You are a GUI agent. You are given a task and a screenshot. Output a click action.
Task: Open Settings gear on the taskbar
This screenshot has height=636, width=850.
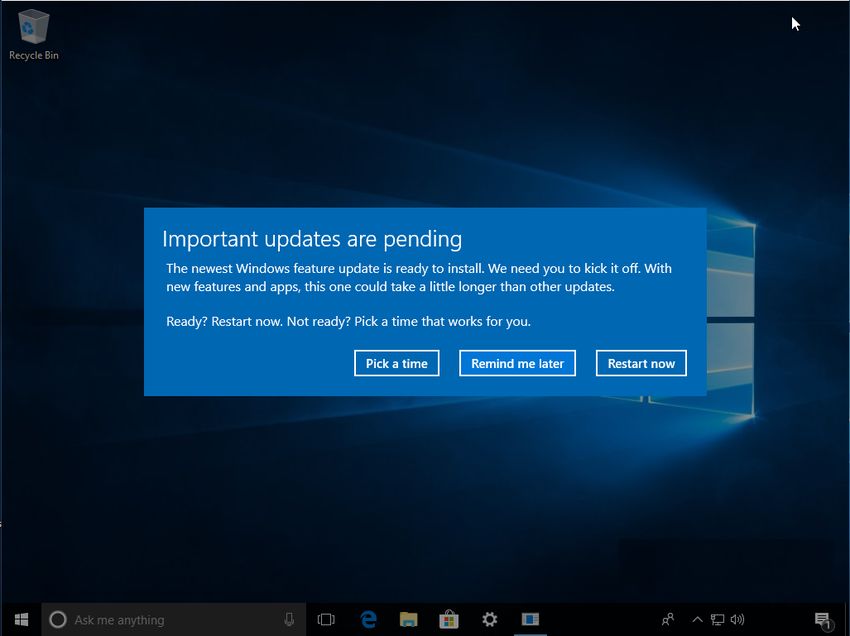[489, 619]
